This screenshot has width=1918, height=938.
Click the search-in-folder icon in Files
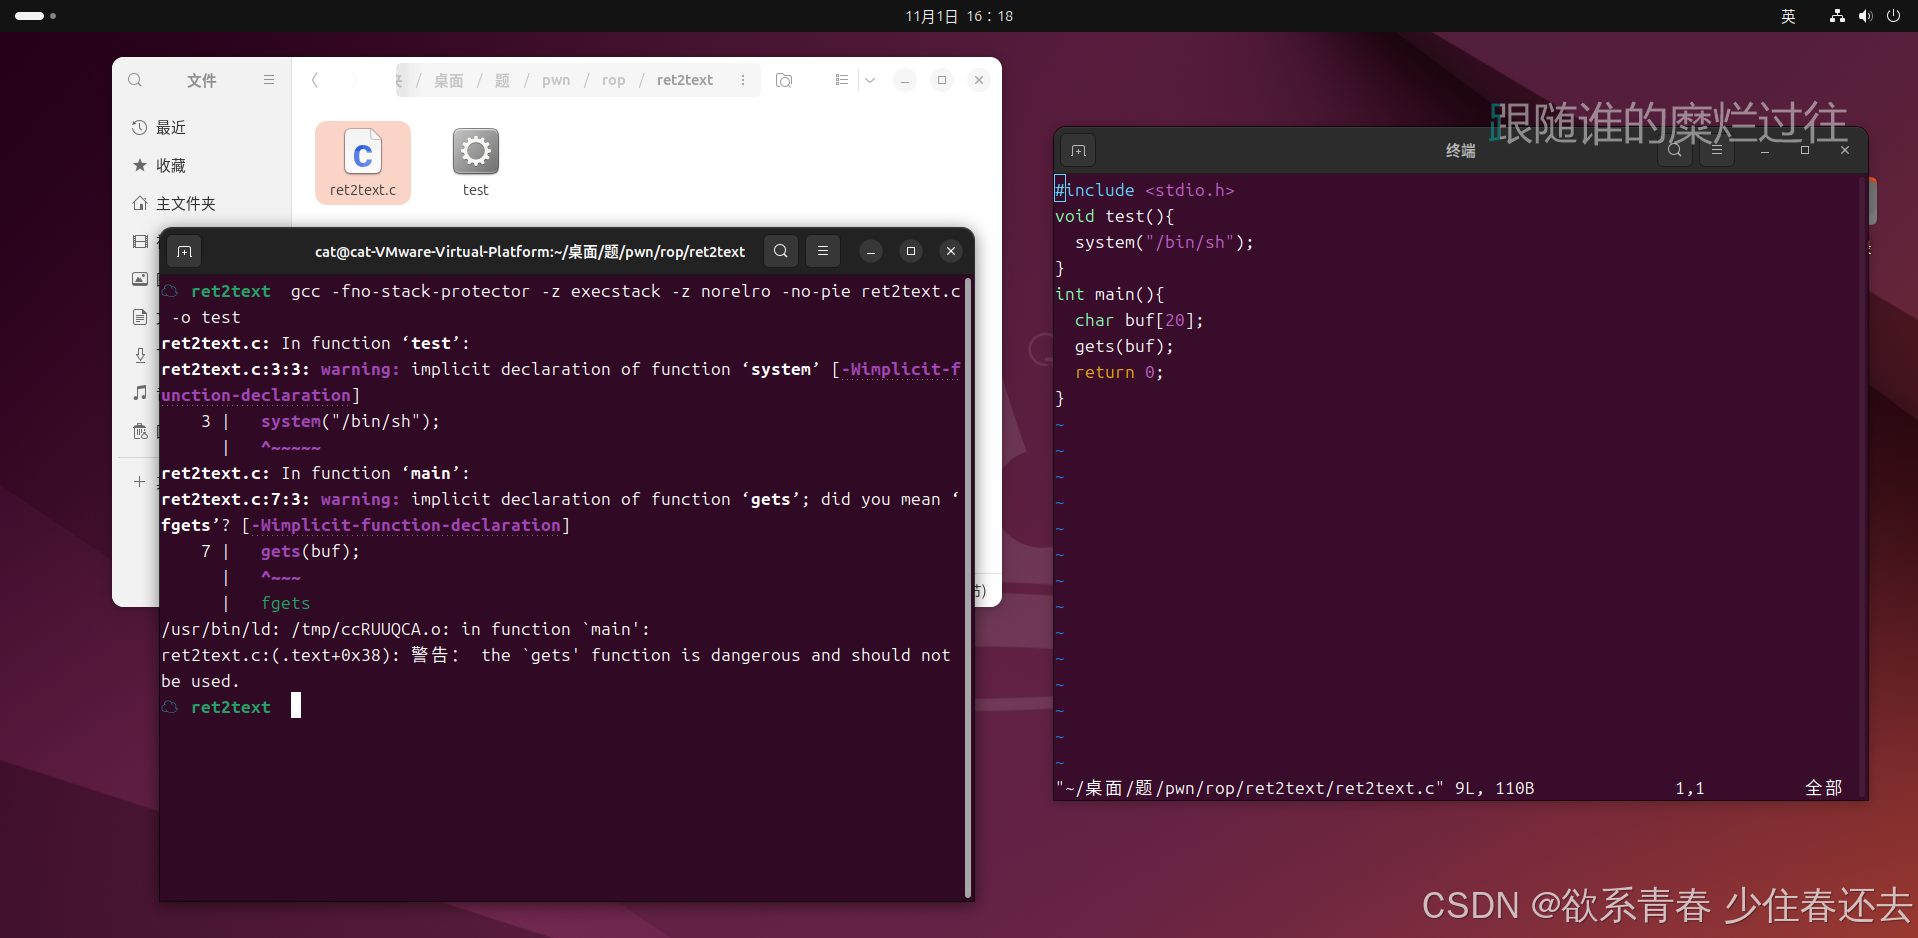click(784, 80)
